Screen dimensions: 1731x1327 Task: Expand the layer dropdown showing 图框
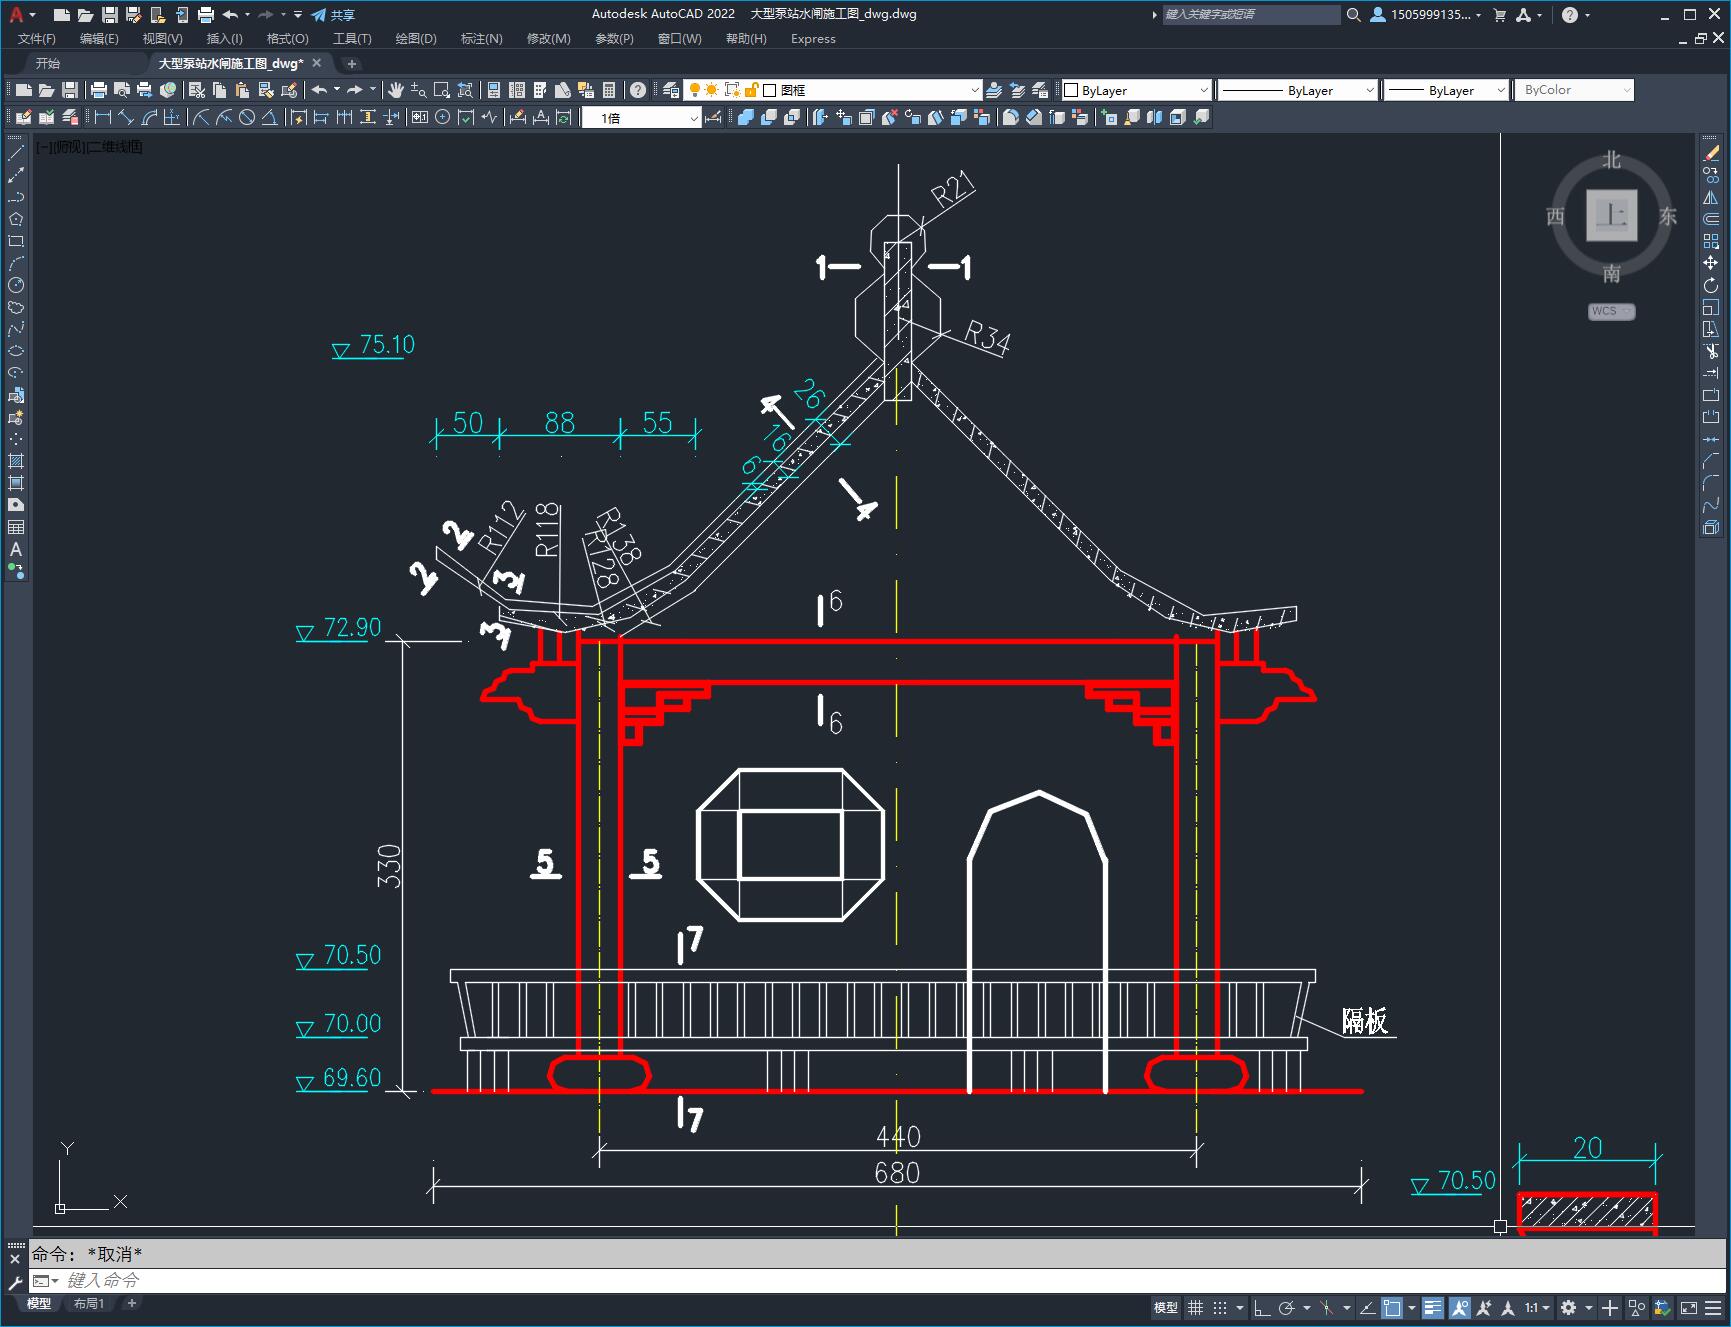(974, 90)
